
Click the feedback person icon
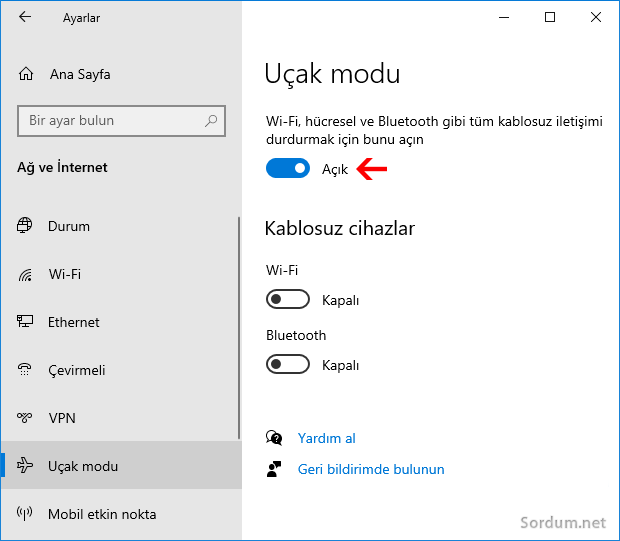pyautogui.click(x=274, y=469)
